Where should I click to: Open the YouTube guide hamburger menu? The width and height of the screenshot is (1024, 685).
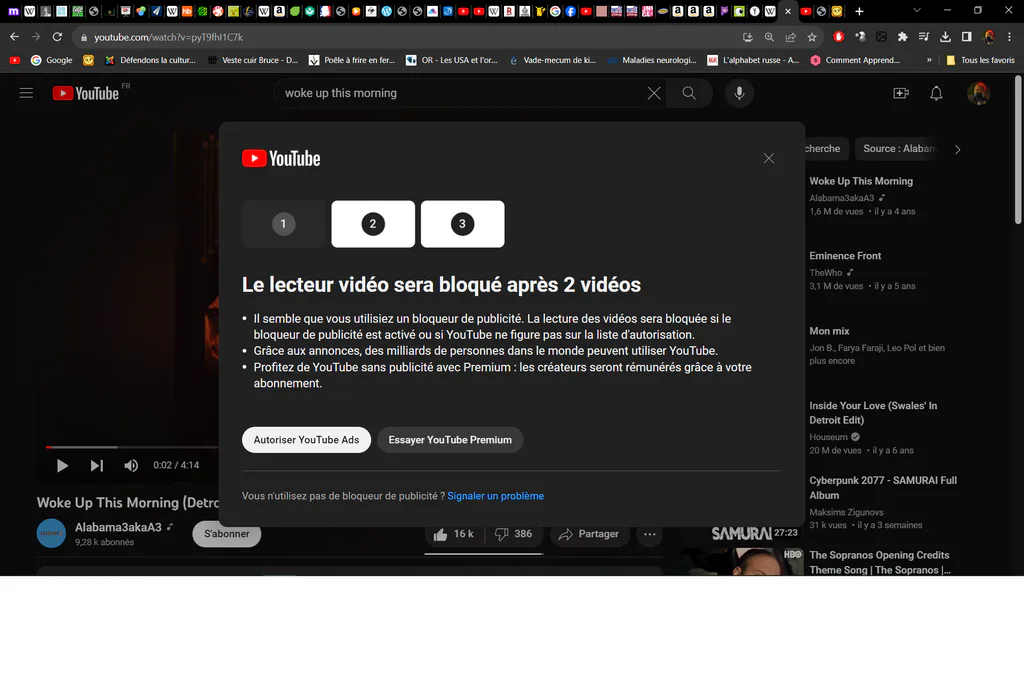point(26,93)
